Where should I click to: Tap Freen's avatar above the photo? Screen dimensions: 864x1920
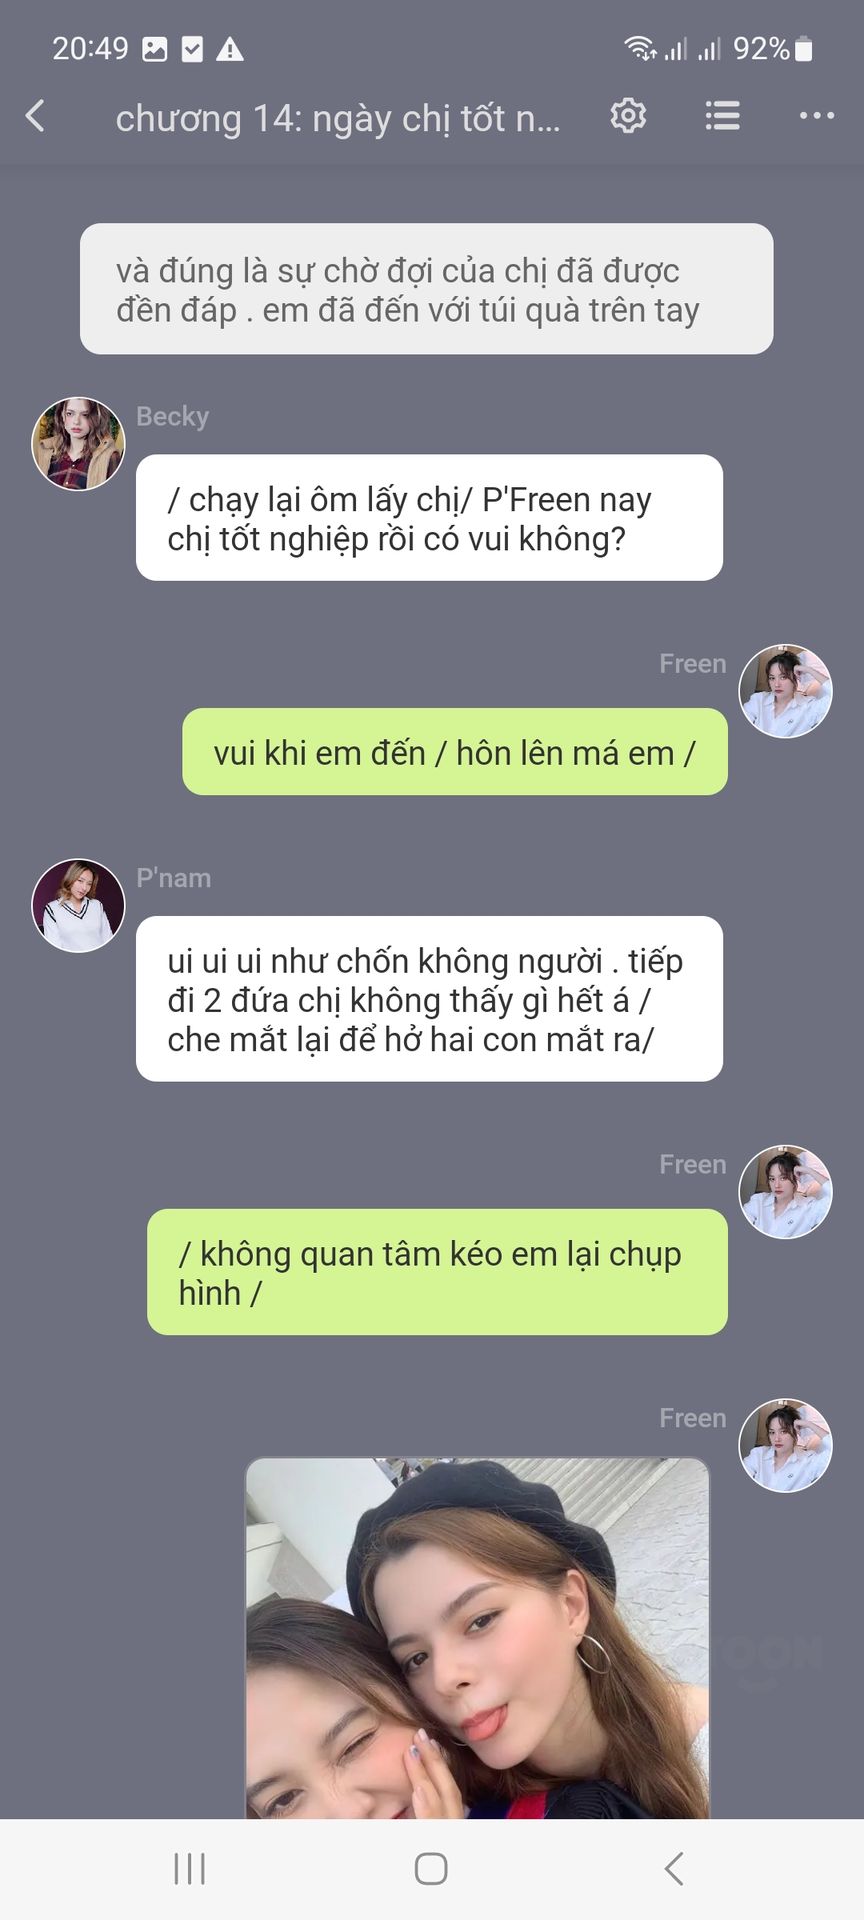(785, 1446)
